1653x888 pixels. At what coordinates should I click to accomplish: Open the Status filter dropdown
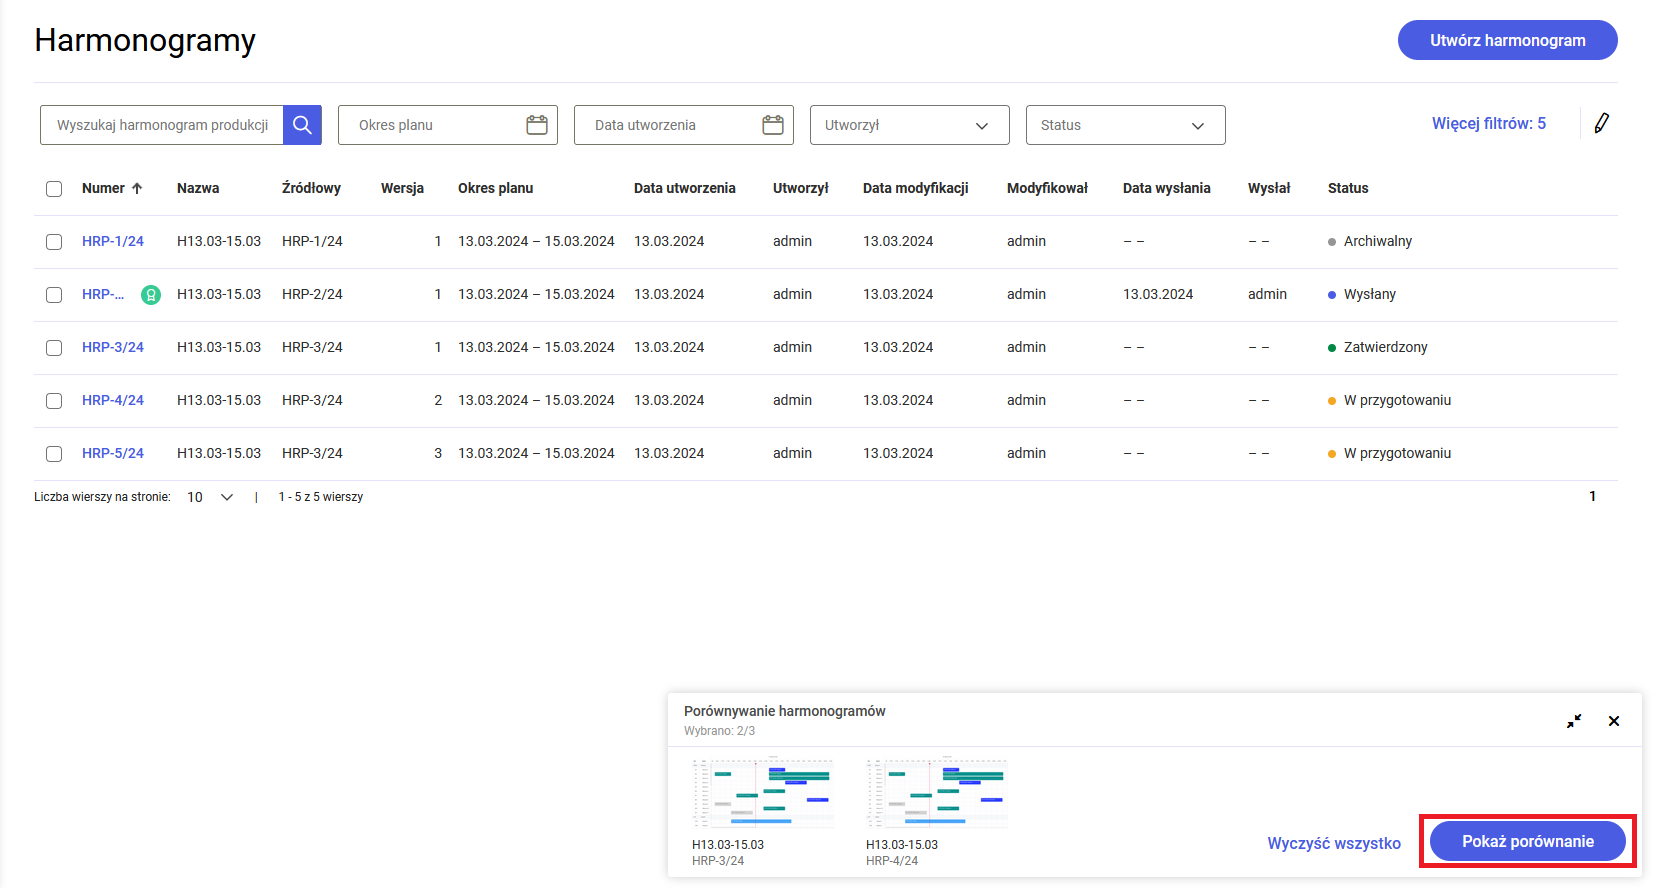1124,125
